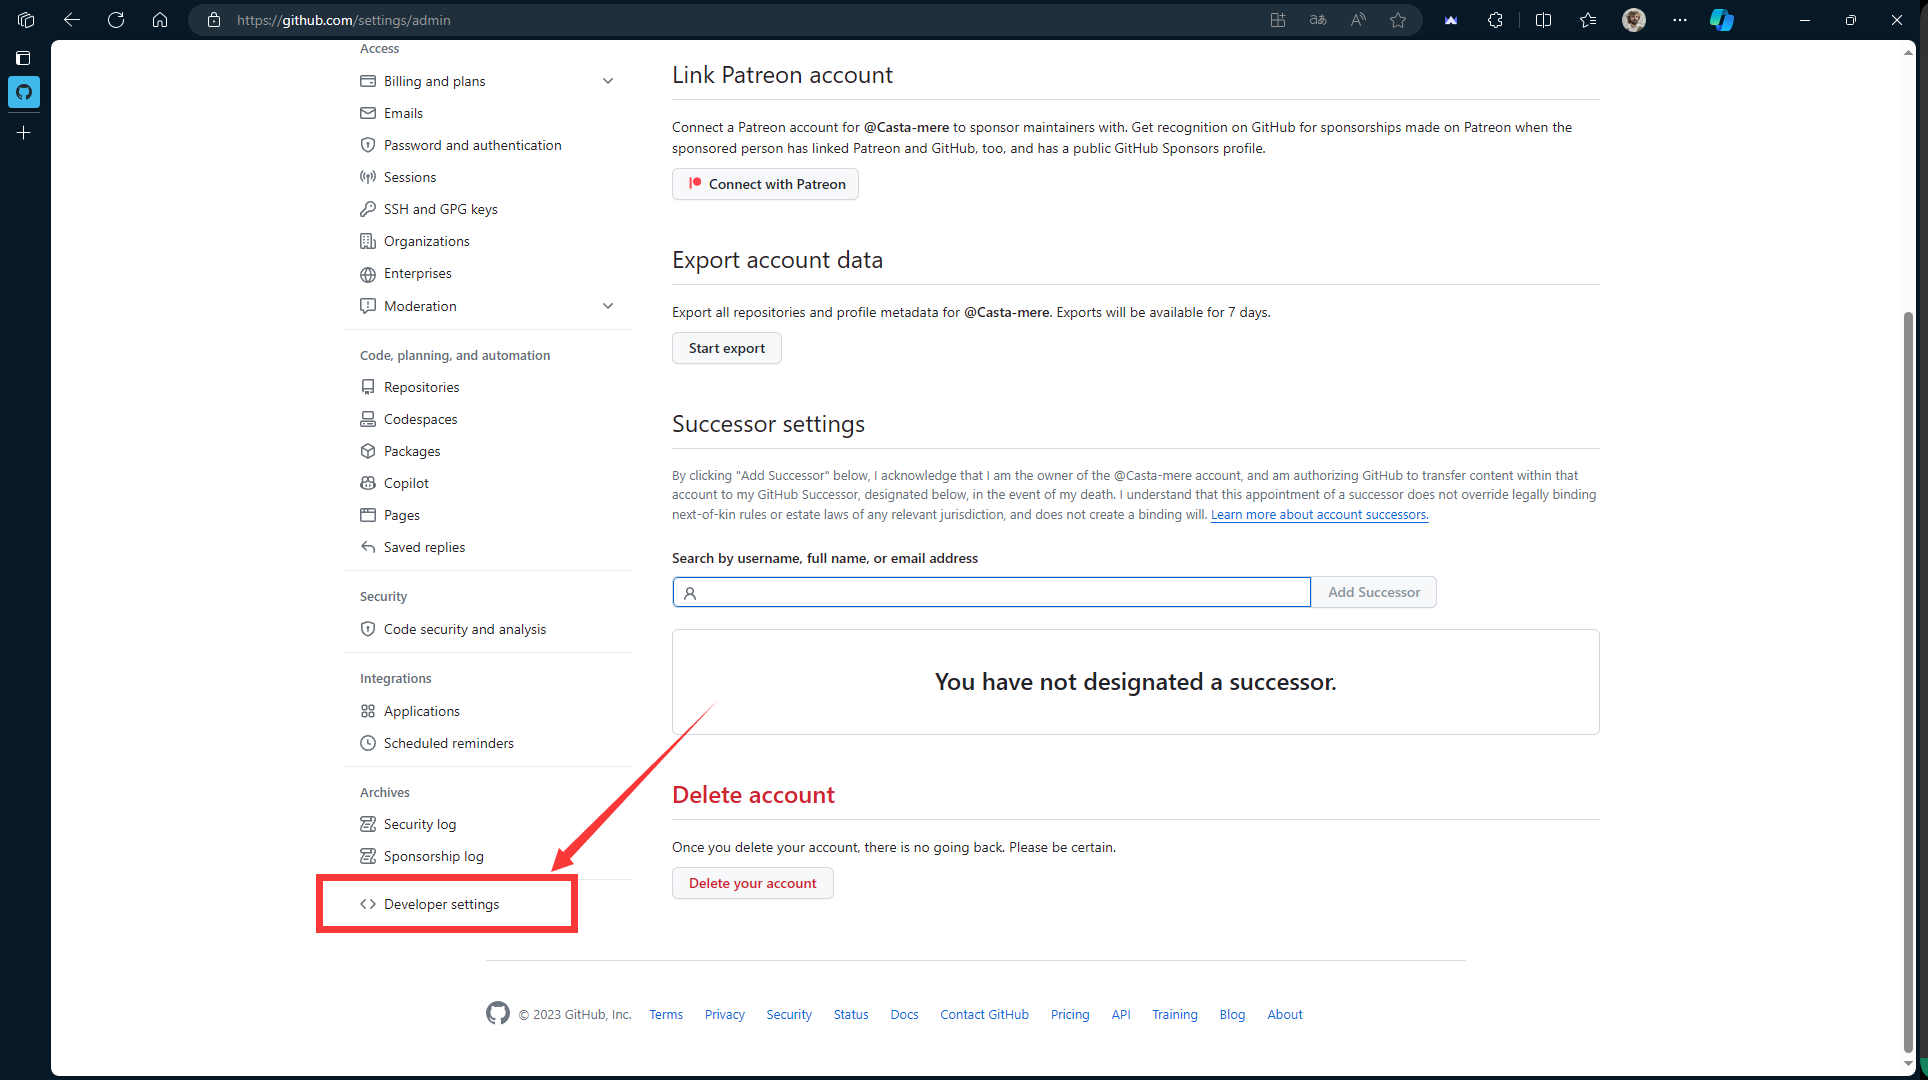Open Security footer link

point(789,1014)
